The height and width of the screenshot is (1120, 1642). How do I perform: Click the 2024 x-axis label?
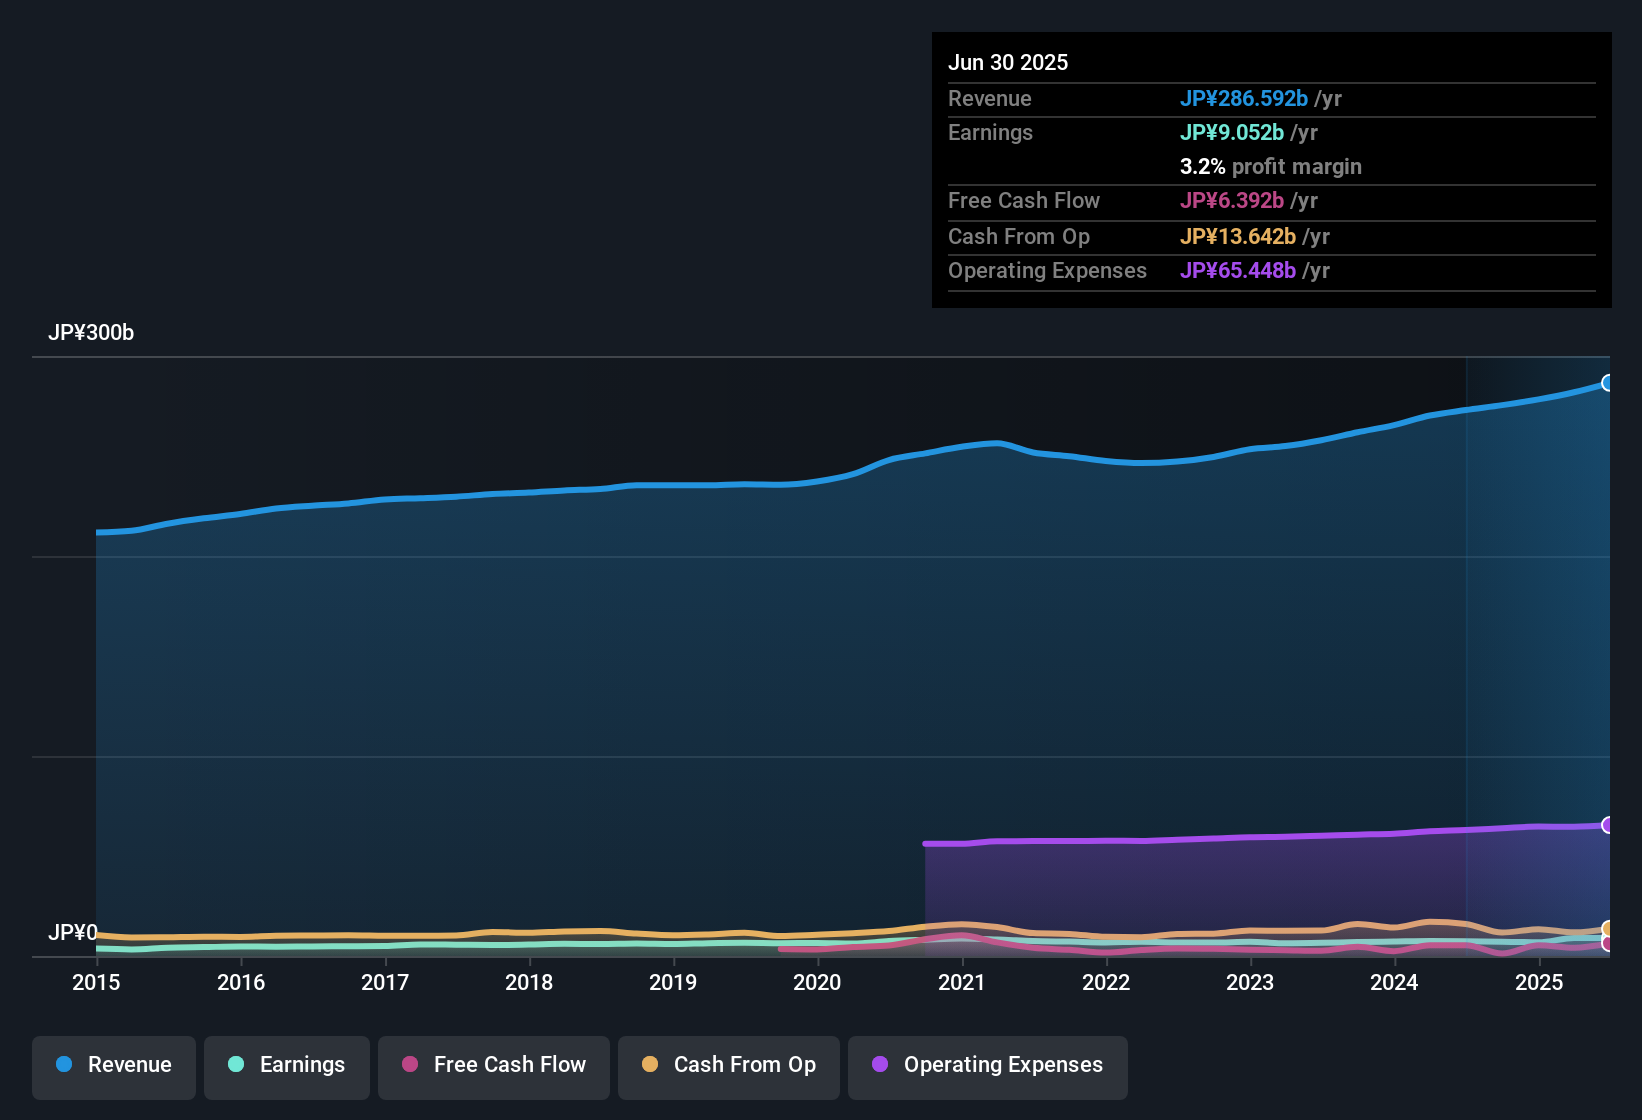pyautogui.click(x=1394, y=983)
